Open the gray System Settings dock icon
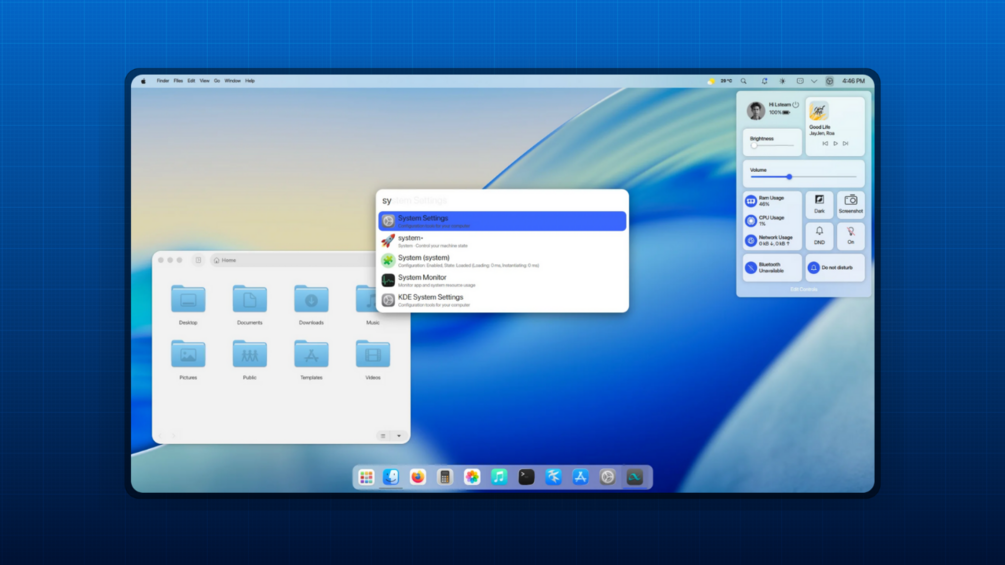Image resolution: width=1005 pixels, height=565 pixels. click(x=608, y=477)
